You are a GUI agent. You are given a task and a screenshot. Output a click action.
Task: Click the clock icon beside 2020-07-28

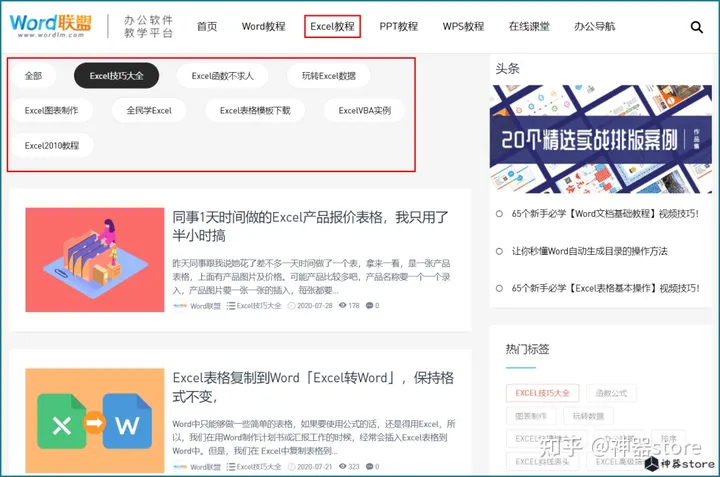coord(292,305)
